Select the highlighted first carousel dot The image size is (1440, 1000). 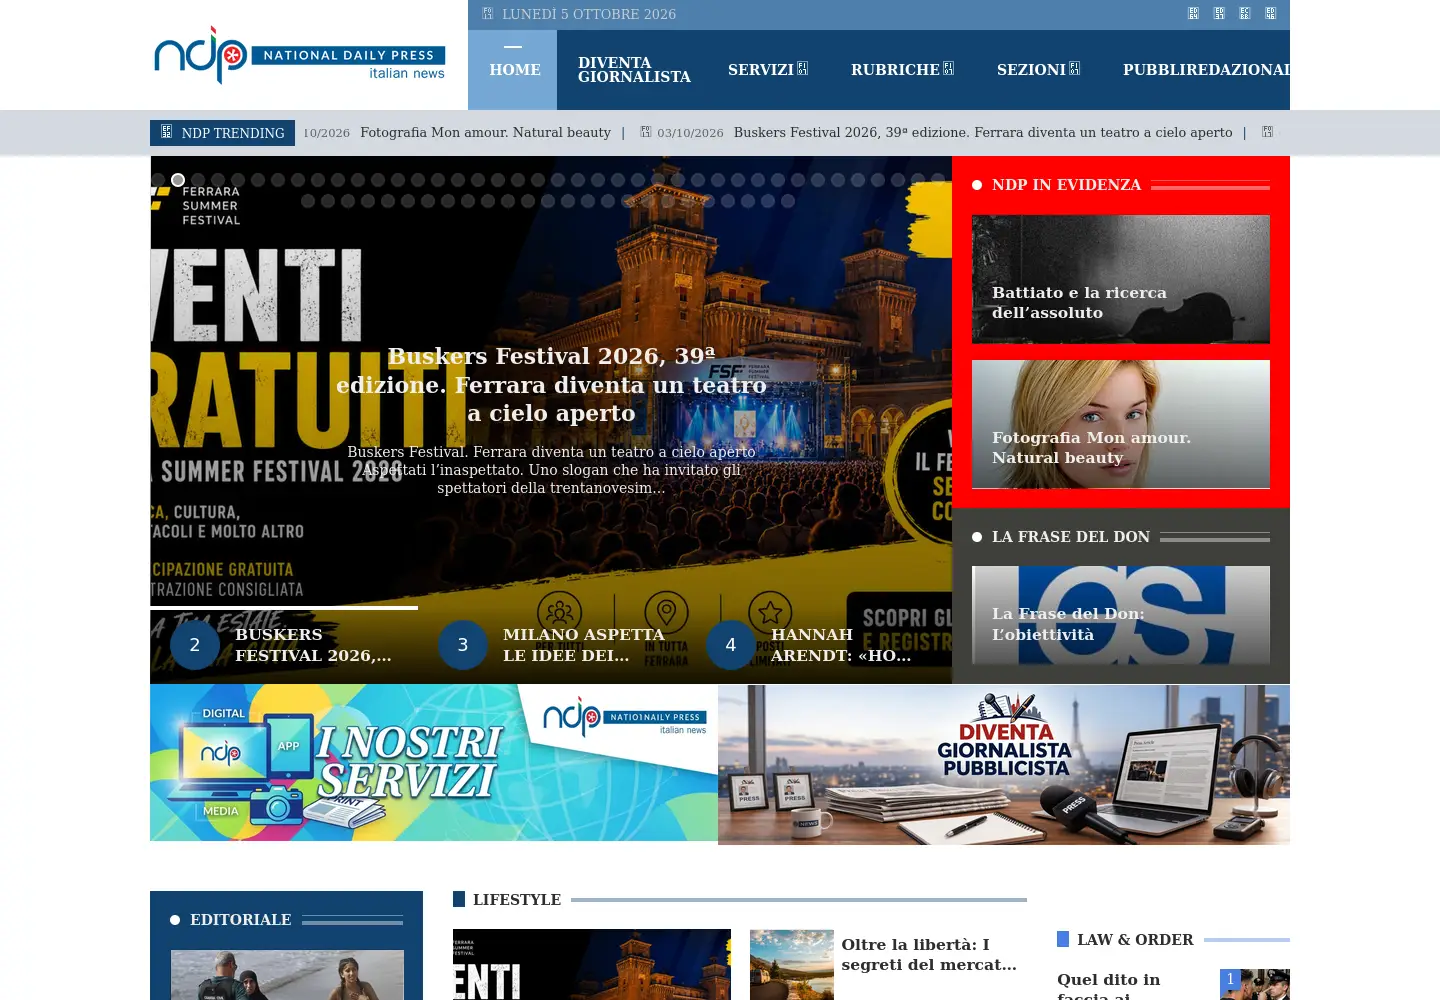(x=178, y=180)
